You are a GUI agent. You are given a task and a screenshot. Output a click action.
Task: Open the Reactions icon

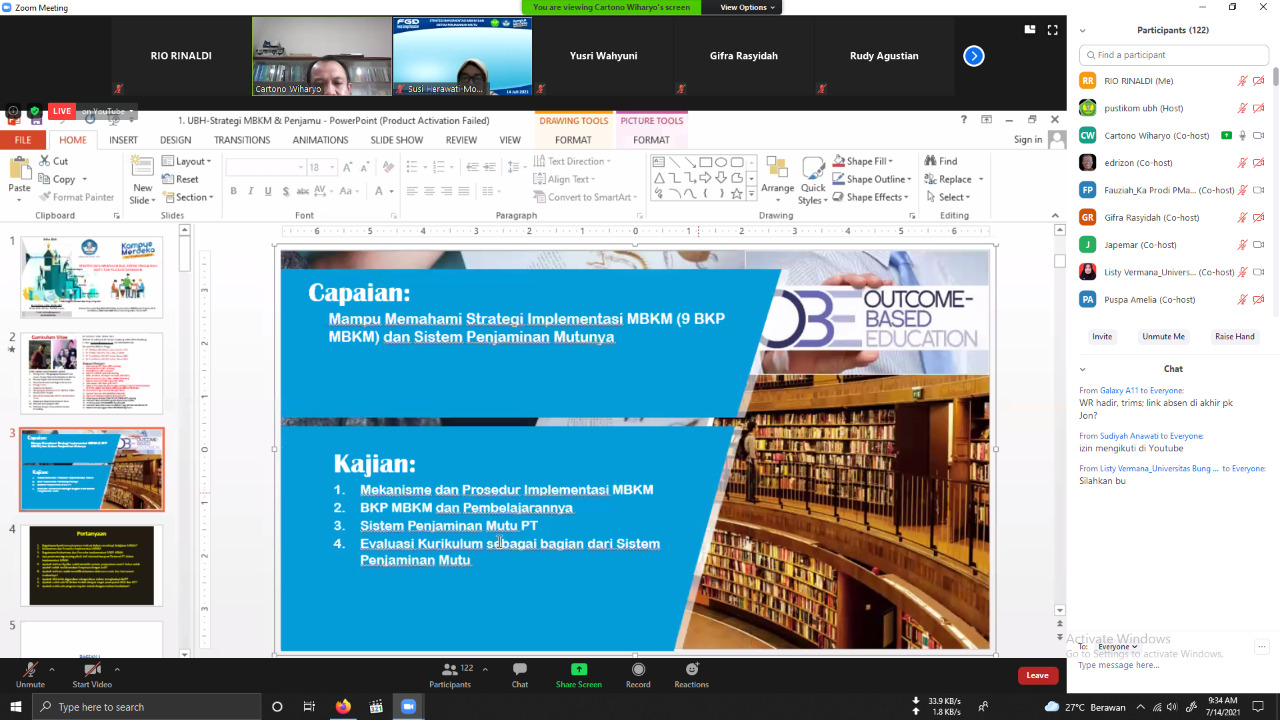click(x=691, y=670)
